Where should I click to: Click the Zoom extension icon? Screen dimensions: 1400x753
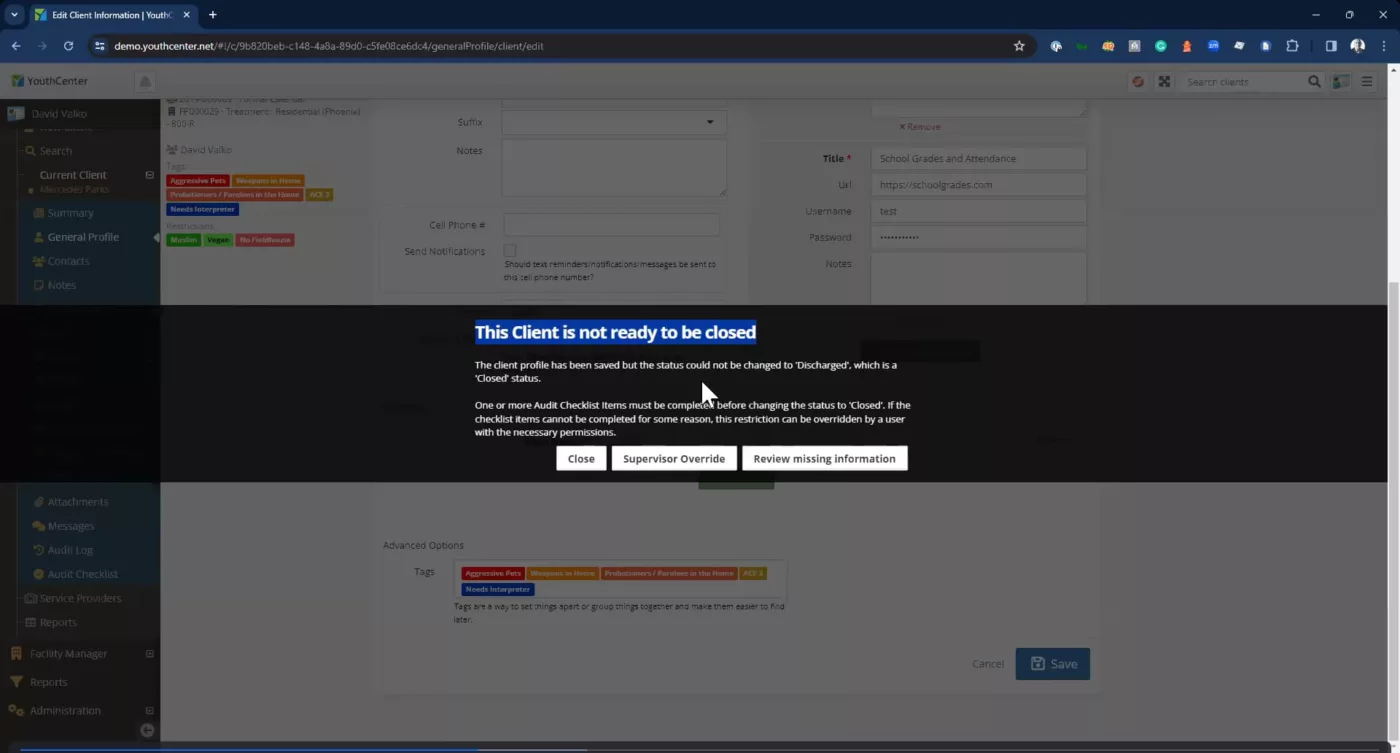1213,46
